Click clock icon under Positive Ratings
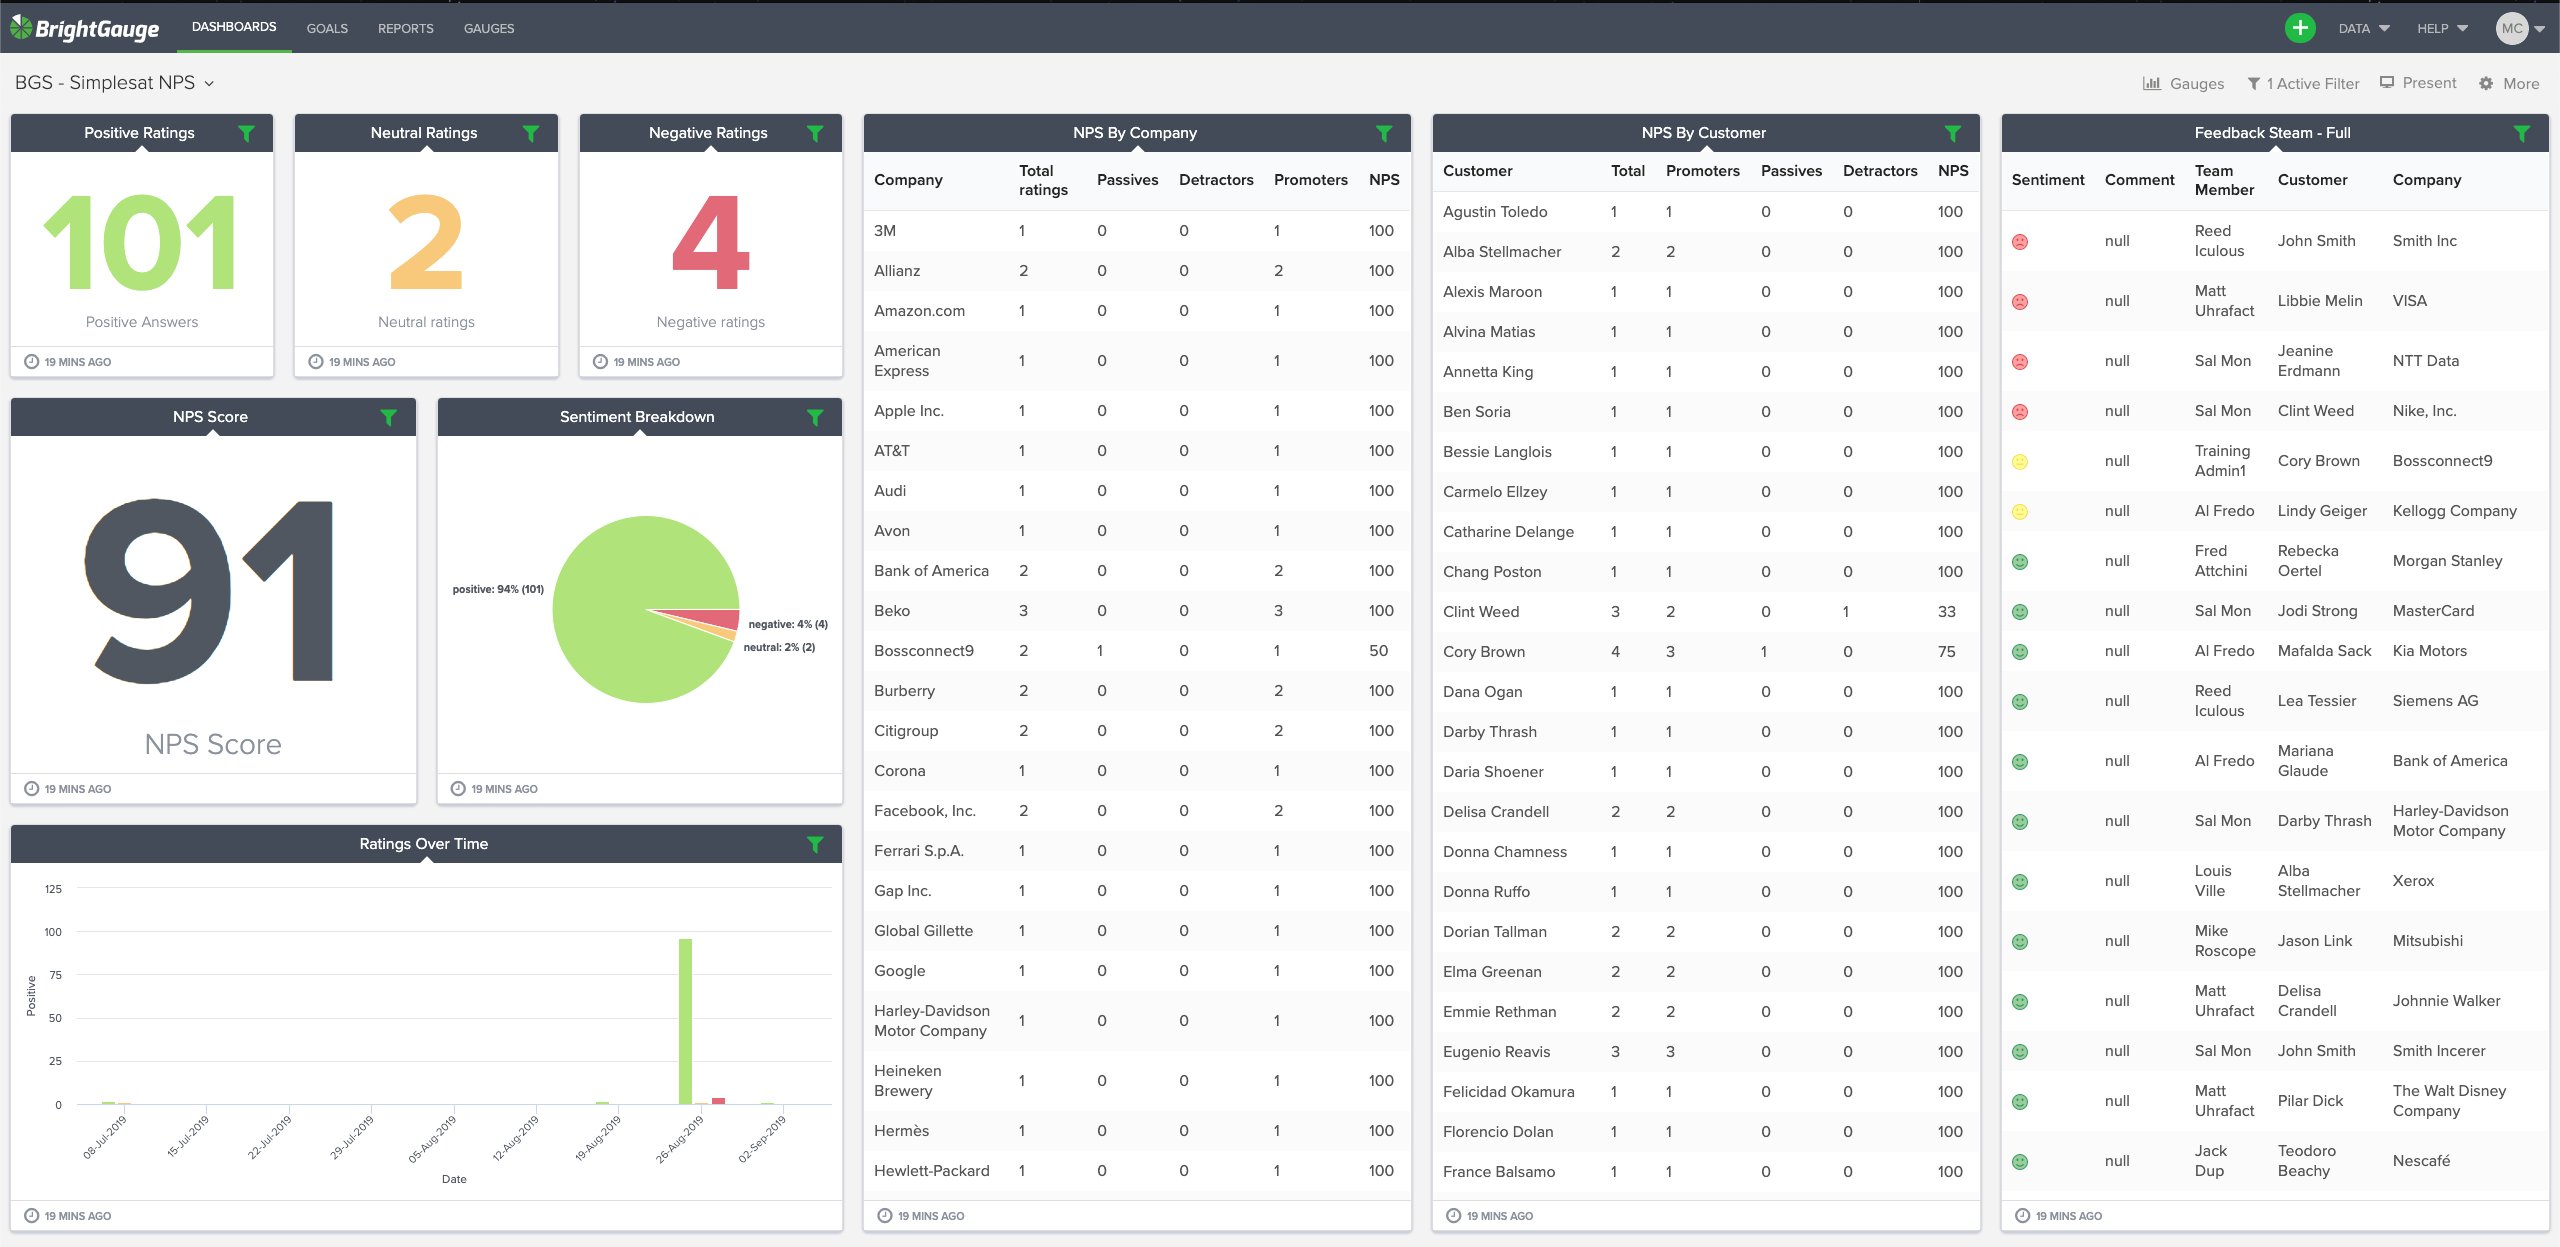2560x1247 pixels. [31, 362]
